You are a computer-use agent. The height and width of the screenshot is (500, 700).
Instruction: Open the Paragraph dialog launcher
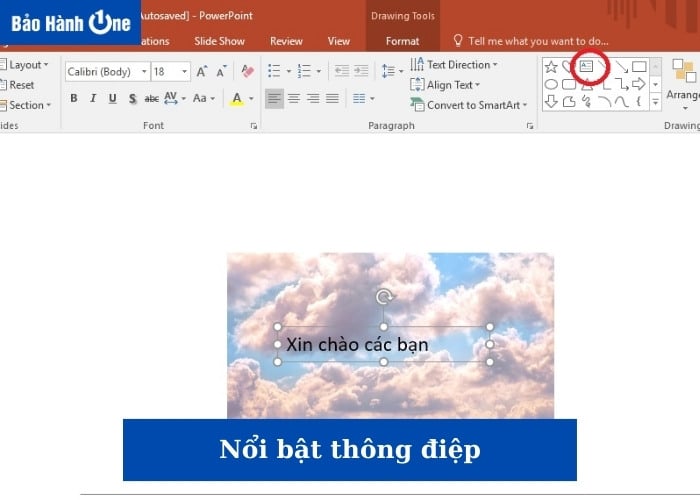(530, 126)
